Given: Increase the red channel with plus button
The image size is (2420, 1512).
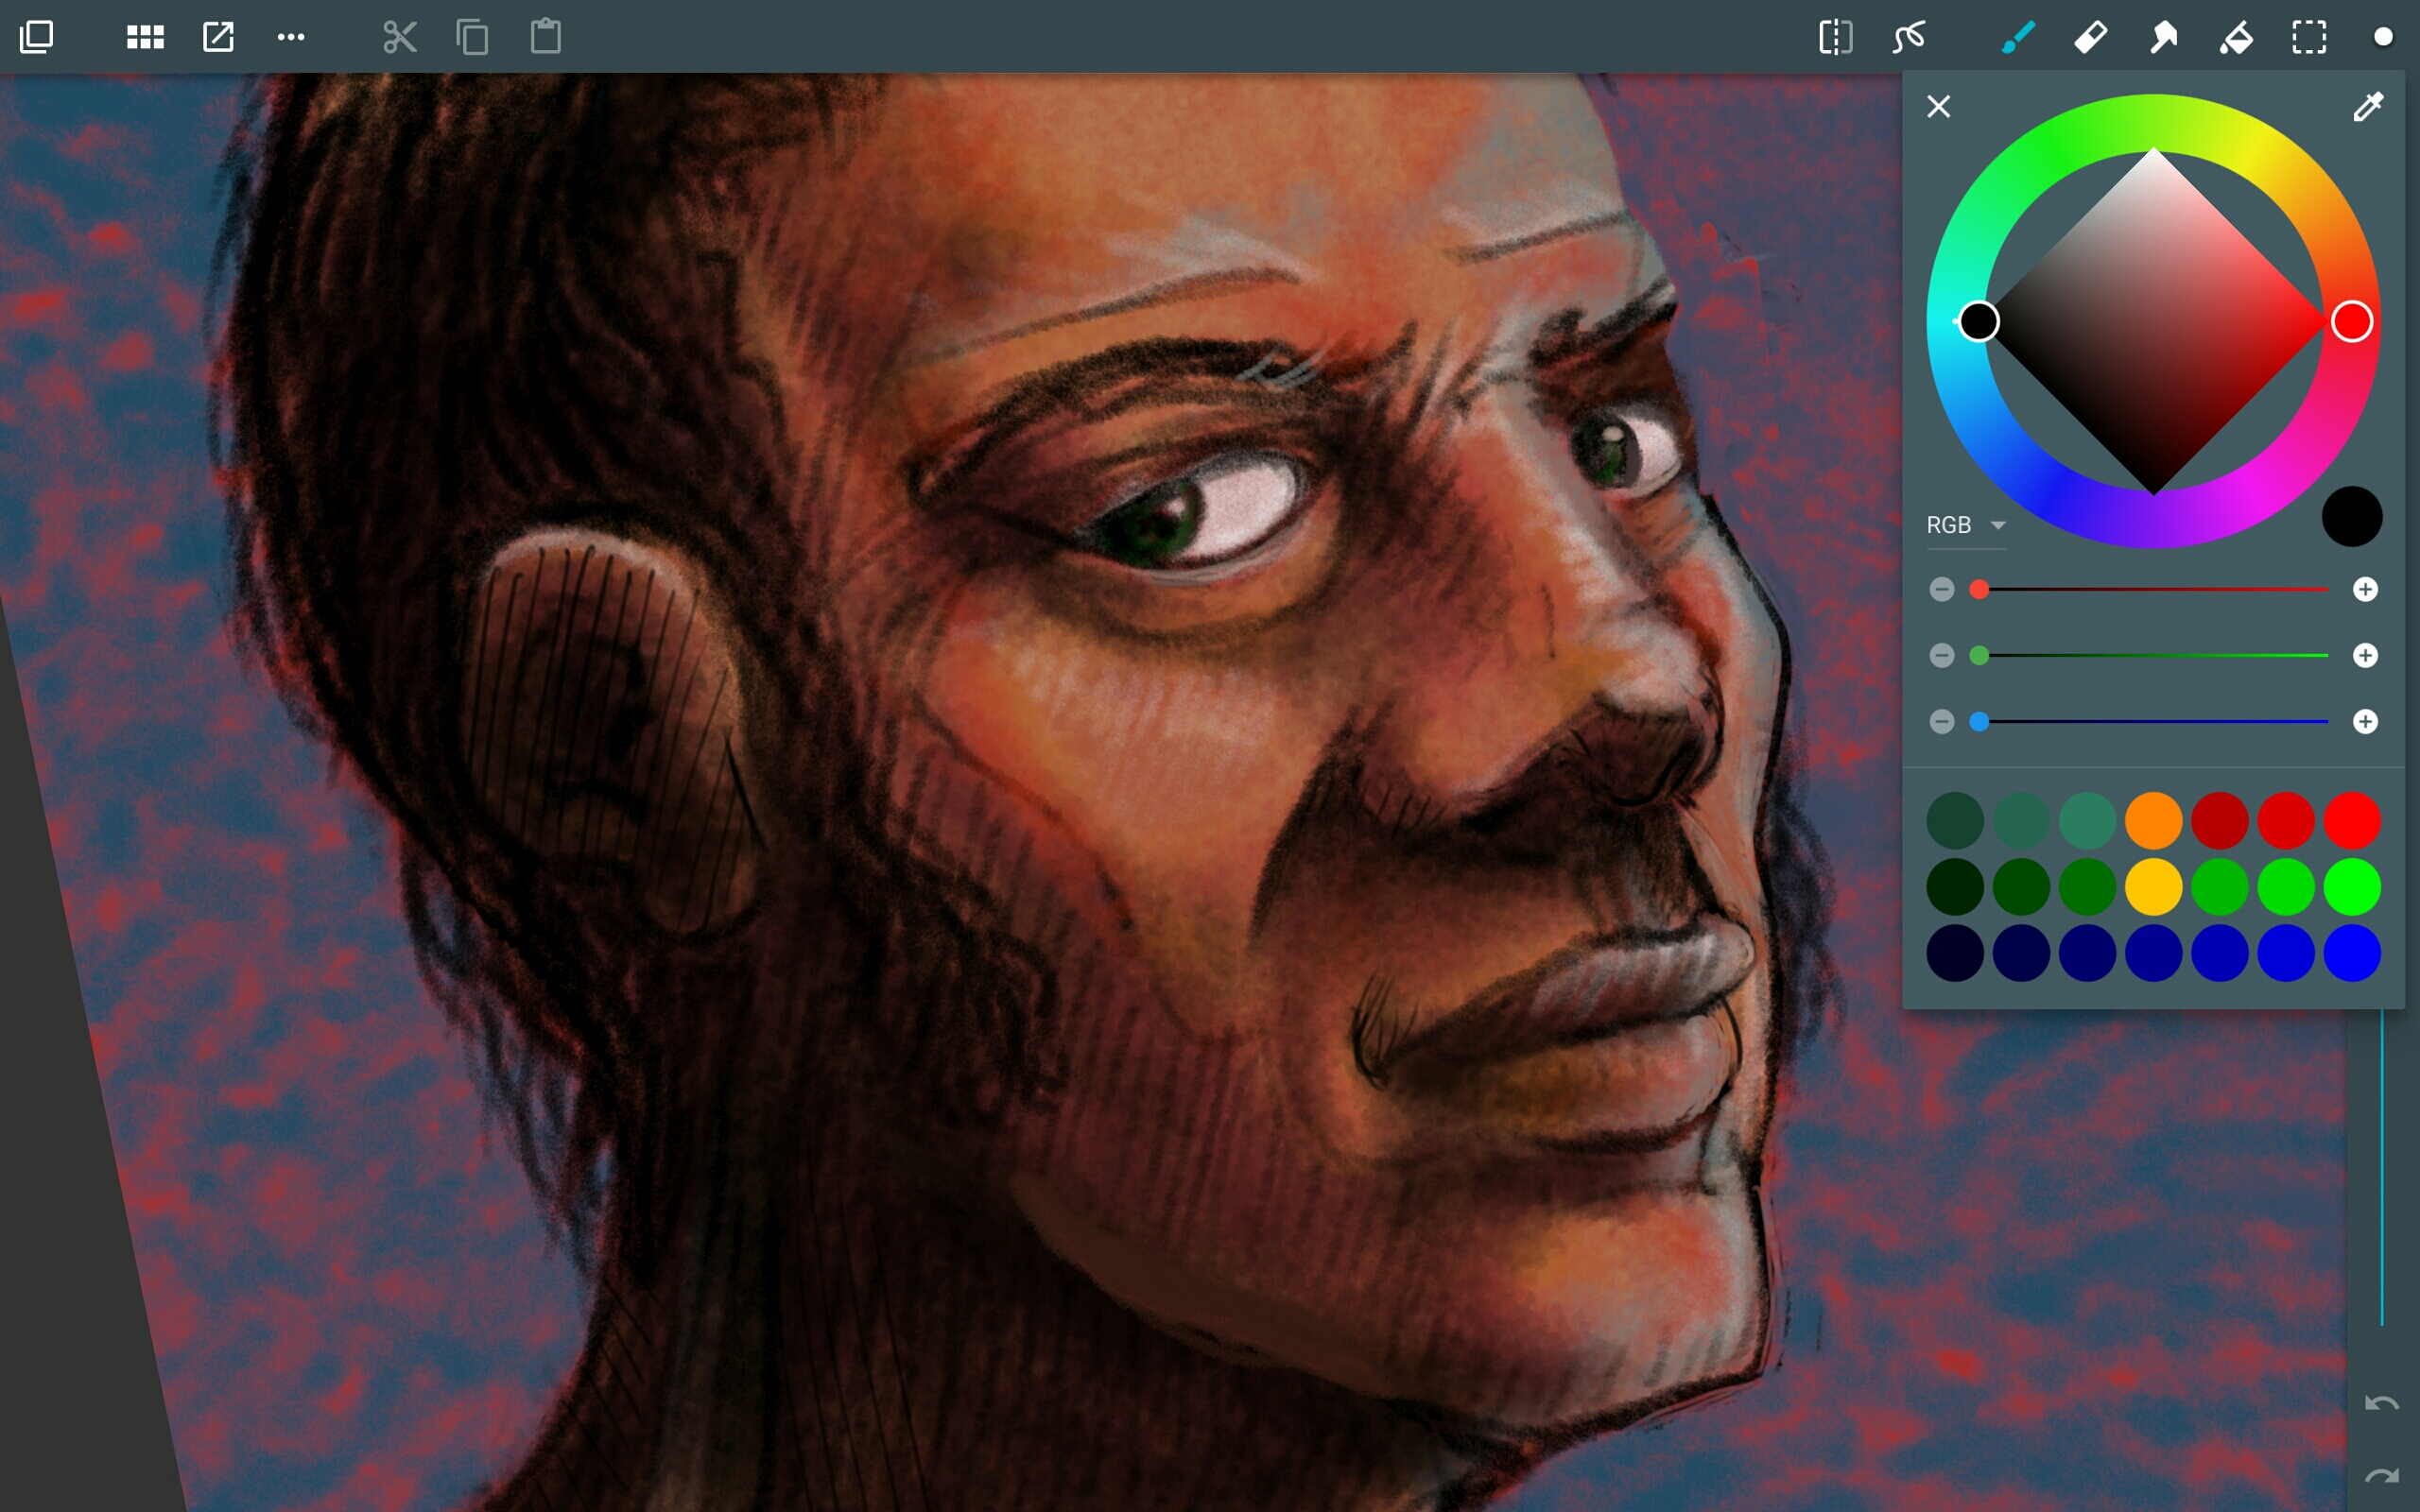Looking at the screenshot, I should pos(2366,589).
